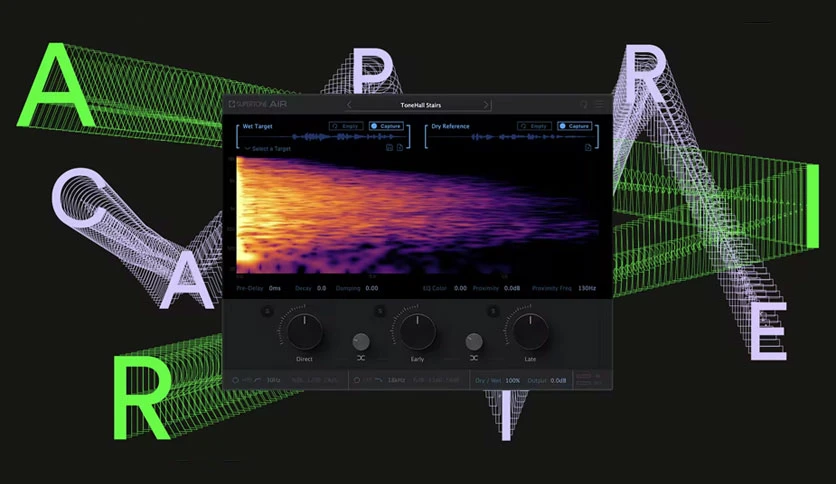Click the Direct level knob
This screenshot has height=484, width=836.
pyautogui.click(x=304, y=331)
